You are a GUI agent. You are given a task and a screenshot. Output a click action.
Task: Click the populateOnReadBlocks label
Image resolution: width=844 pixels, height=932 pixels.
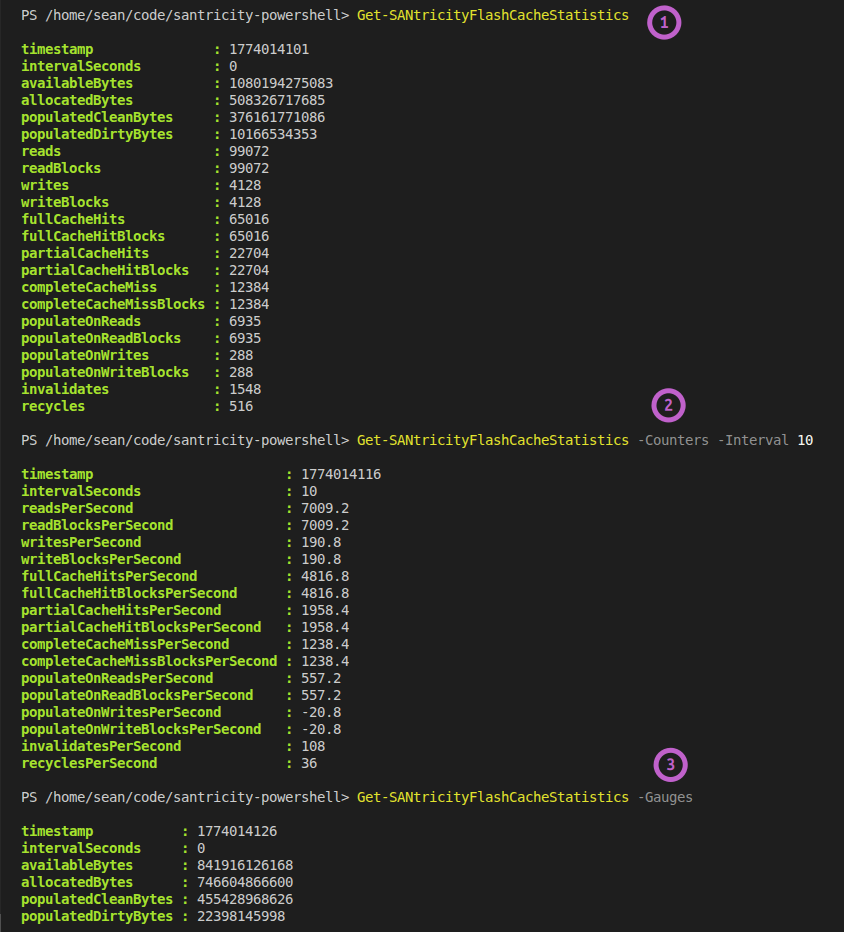tap(101, 338)
